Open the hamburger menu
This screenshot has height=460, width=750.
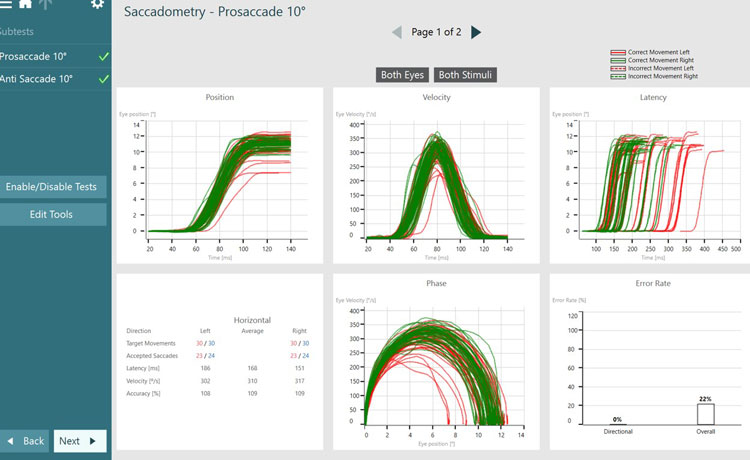coord(5,5)
